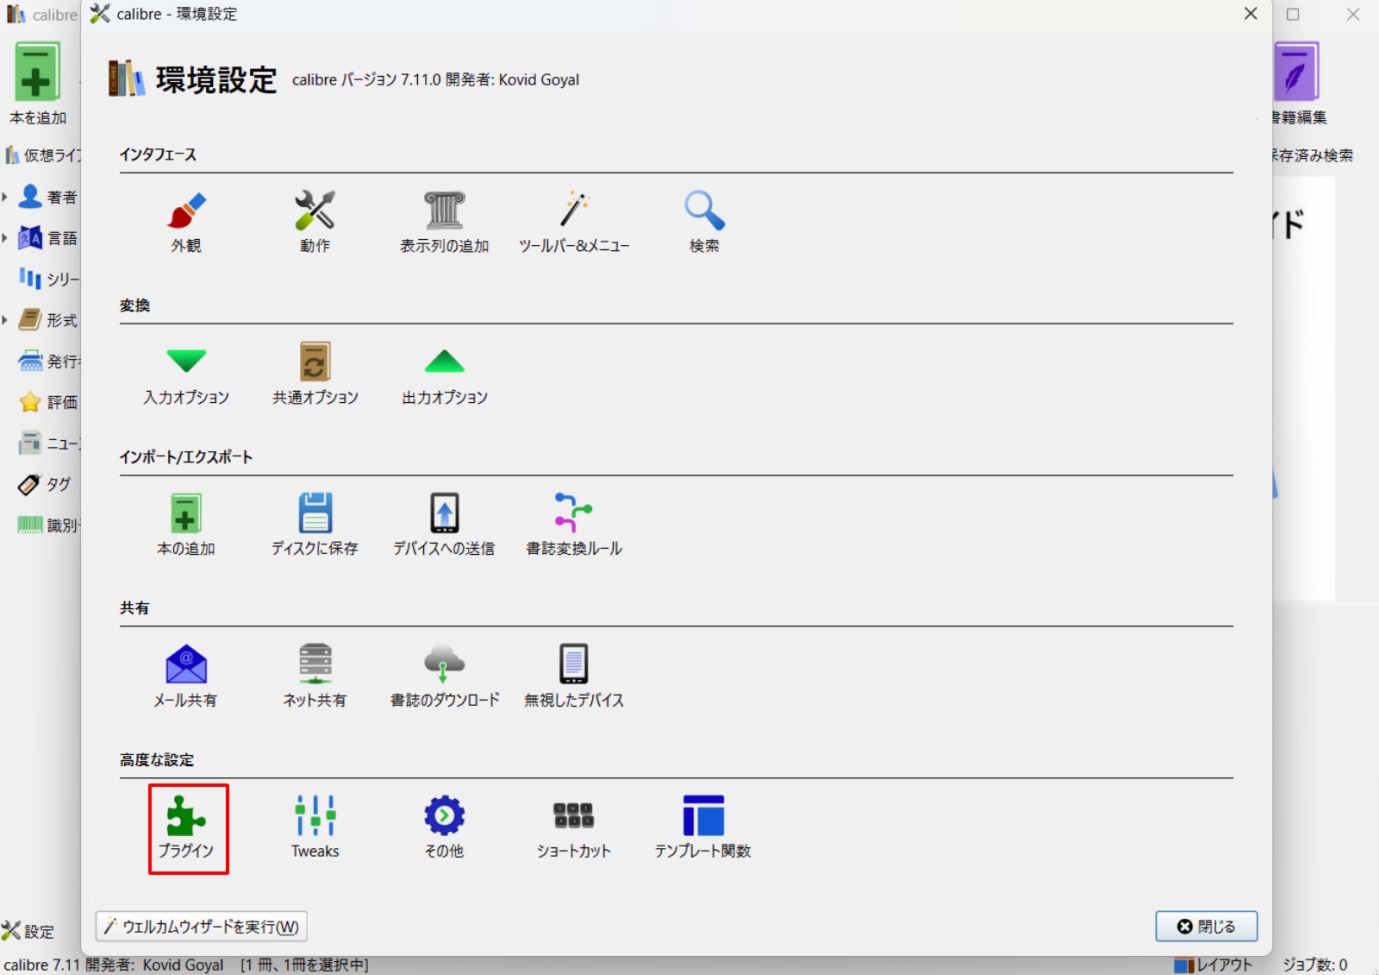Open Tweaks advanced settings
Image resolution: width=1379 pixels, height=975 pixels.
point(315,828)
